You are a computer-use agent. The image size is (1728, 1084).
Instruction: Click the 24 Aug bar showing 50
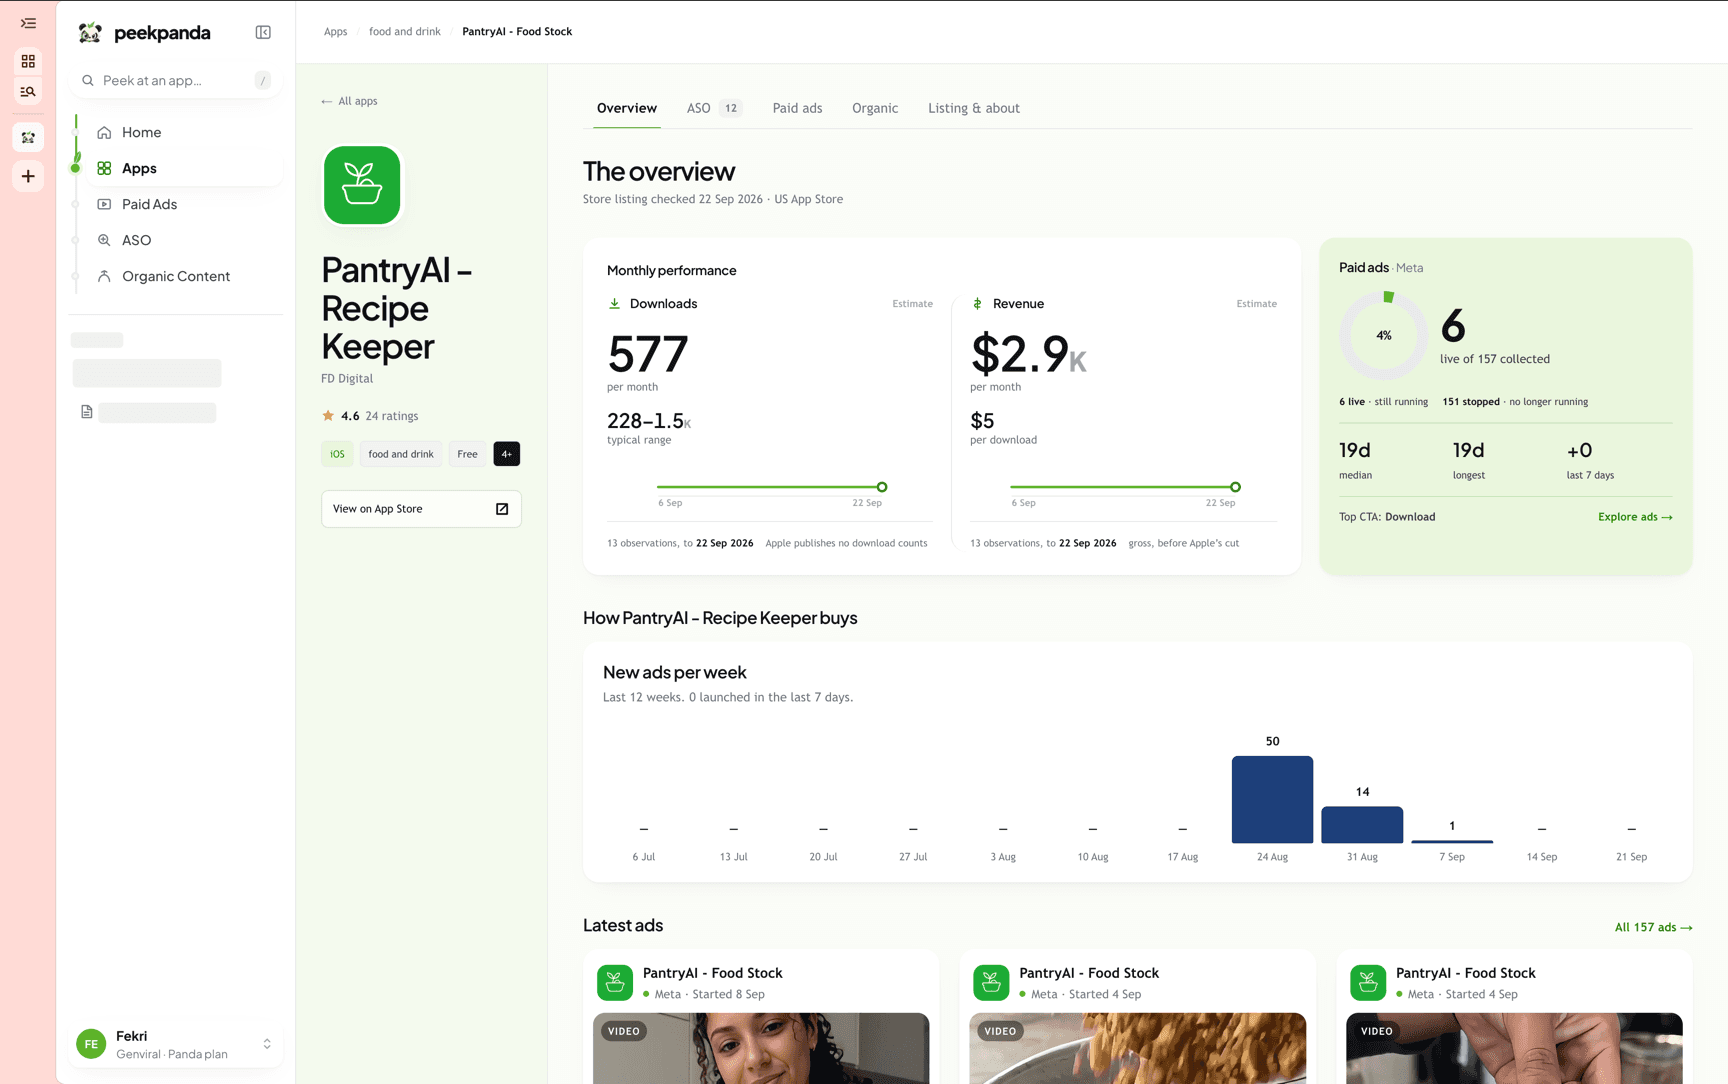click(x=1272, y=799)
